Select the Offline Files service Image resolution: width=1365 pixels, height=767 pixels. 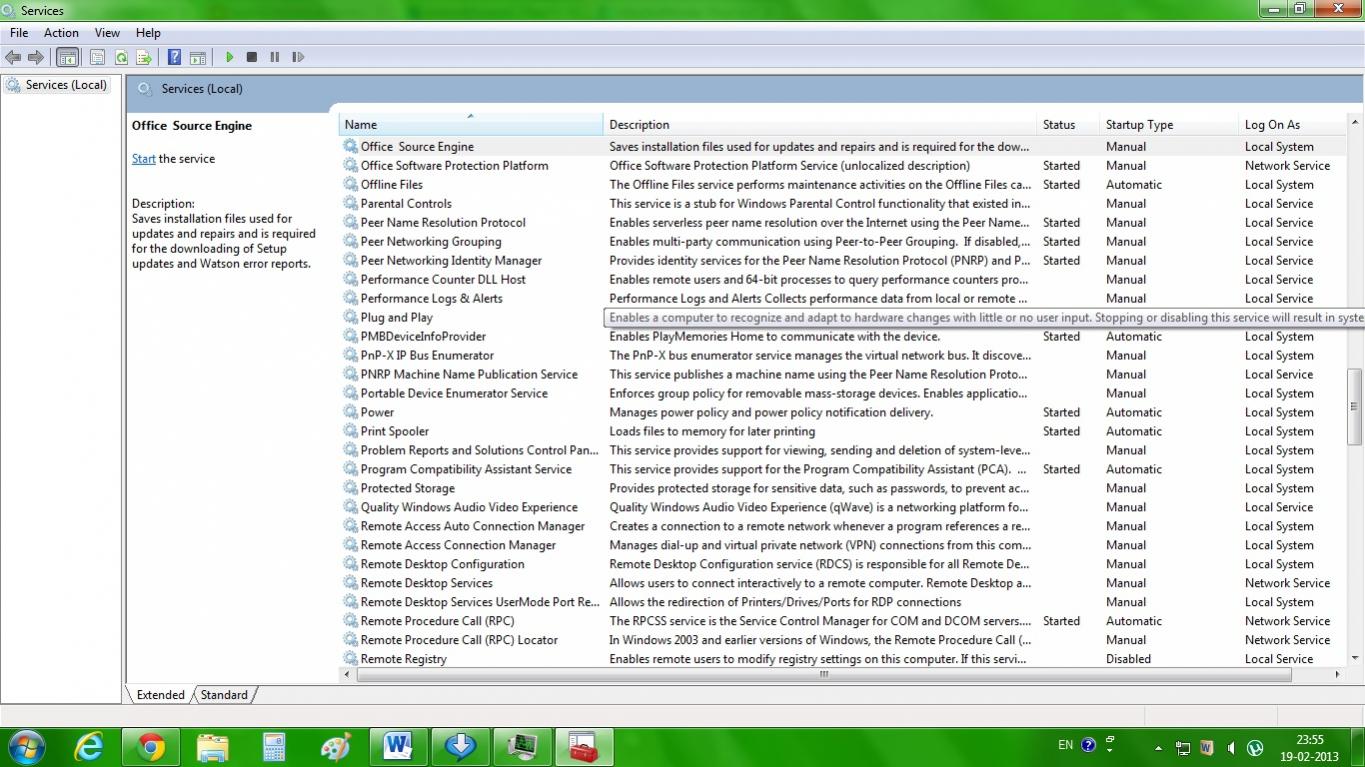coord(391,185)
